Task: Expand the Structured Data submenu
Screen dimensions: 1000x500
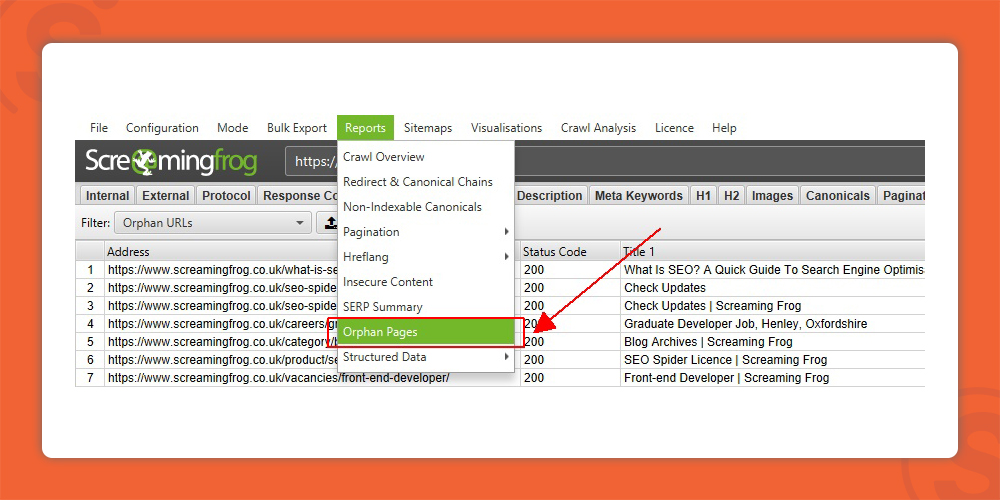Action: 426,357
